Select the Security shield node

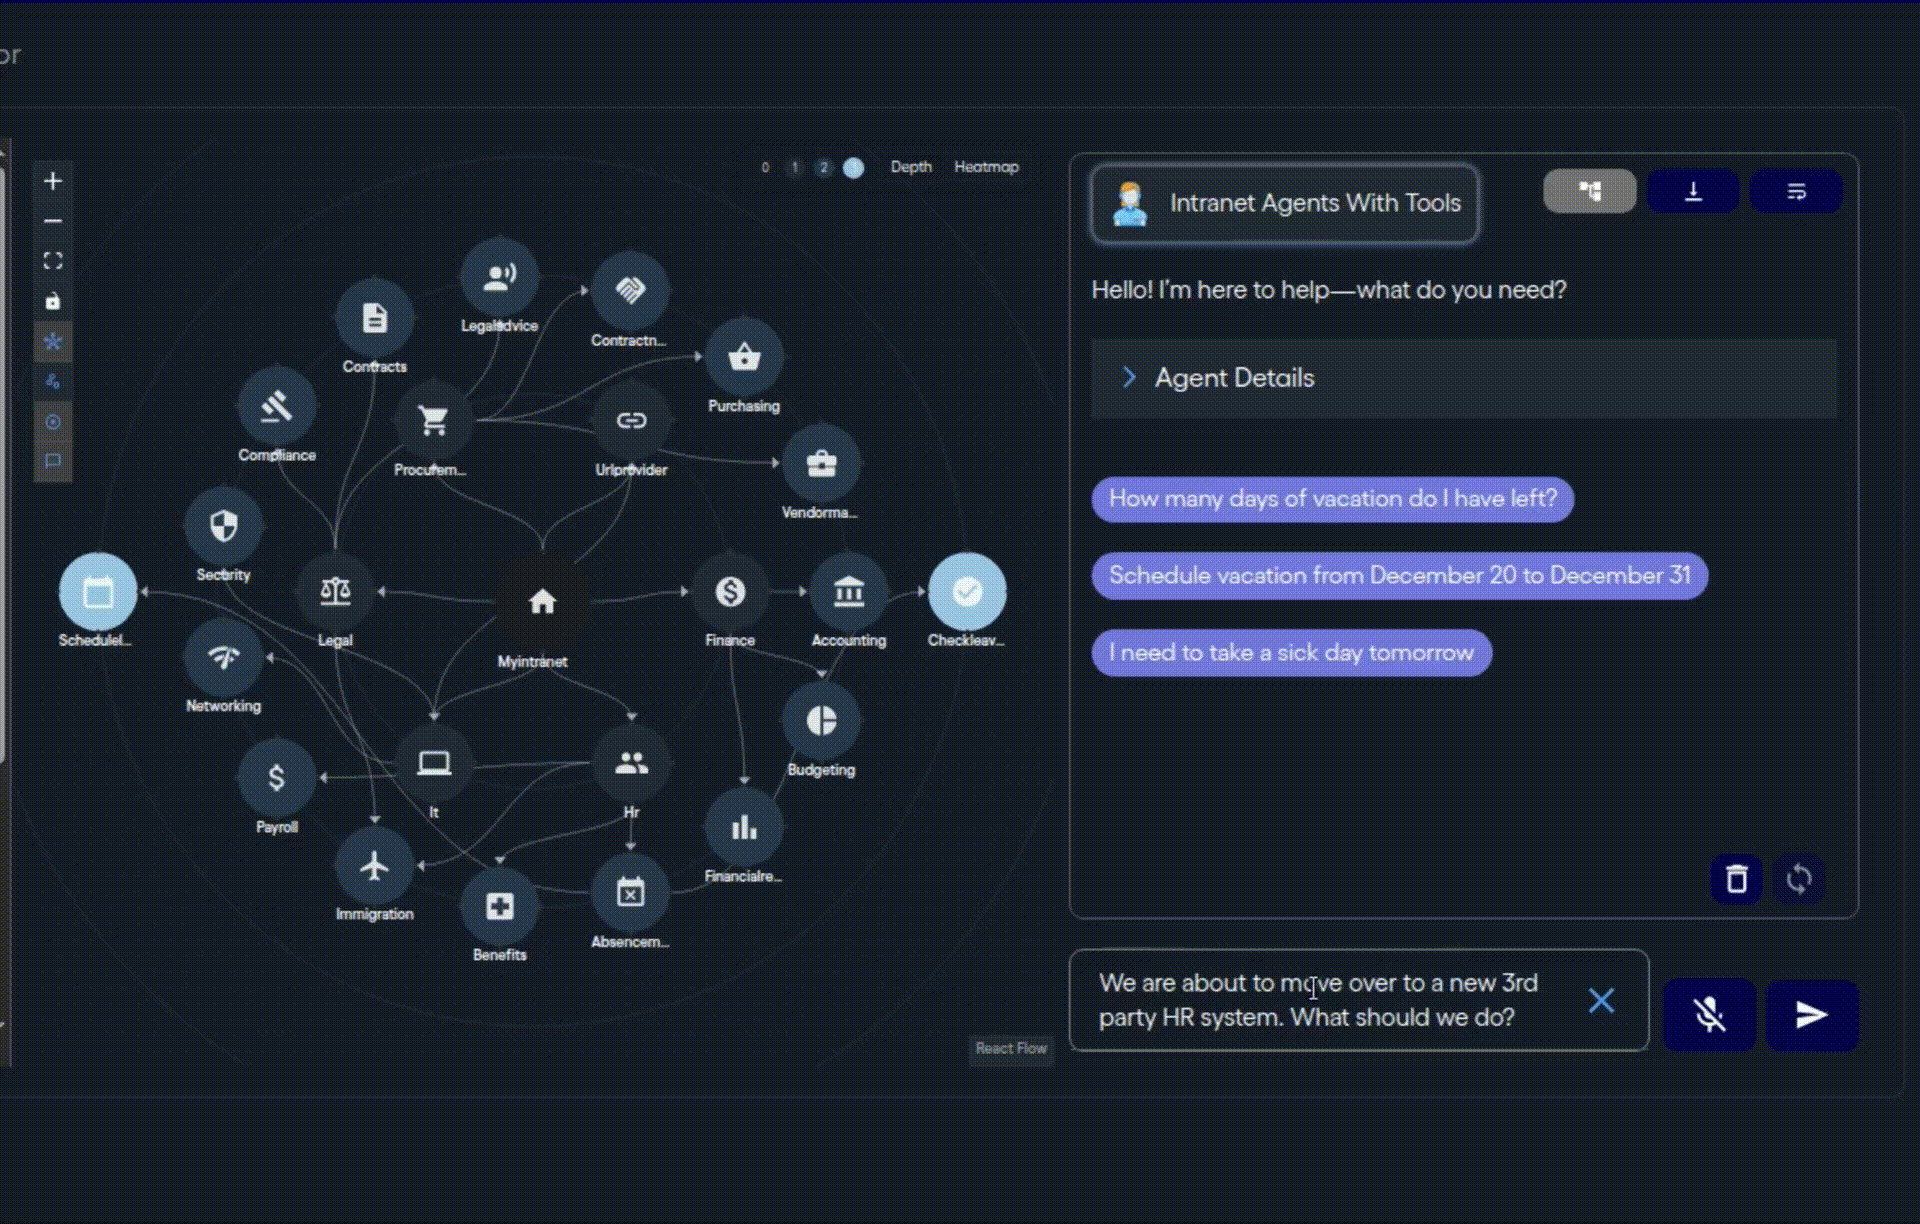pyautogui.click(x=223, y=526)
